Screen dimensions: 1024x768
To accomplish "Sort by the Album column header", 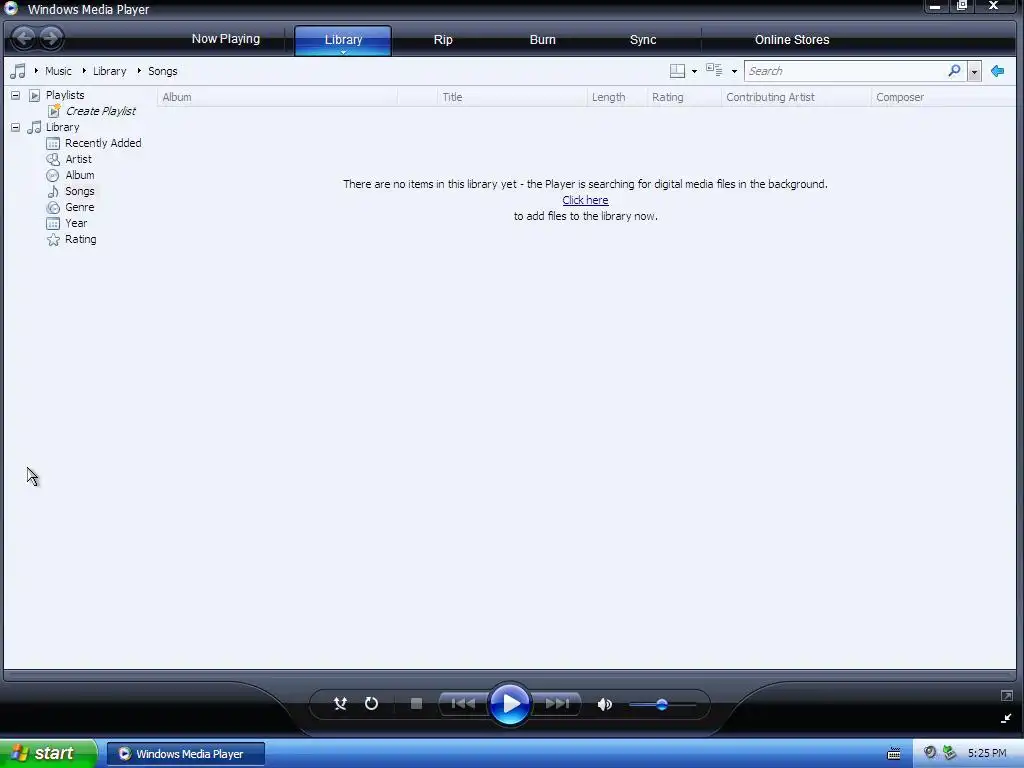I will click(277, 97).
